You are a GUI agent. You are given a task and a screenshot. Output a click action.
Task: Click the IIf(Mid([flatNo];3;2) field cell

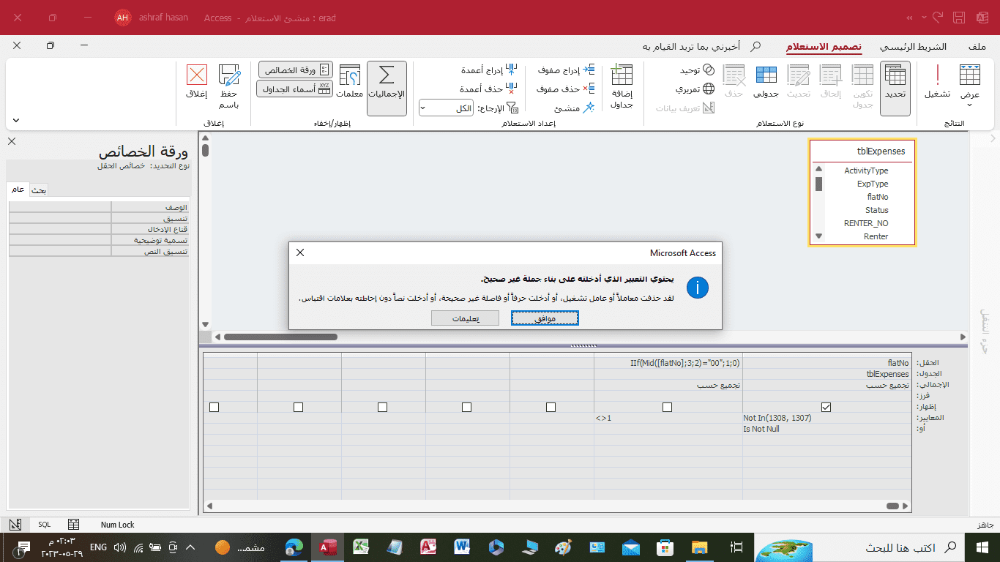click(668, 363)
